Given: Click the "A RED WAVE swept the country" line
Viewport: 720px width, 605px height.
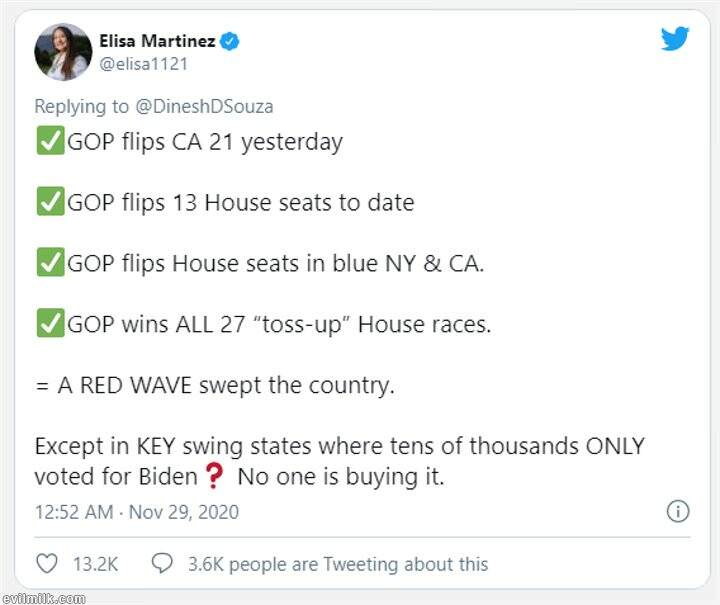Looking at the screenshot, I should pos(215,386).
